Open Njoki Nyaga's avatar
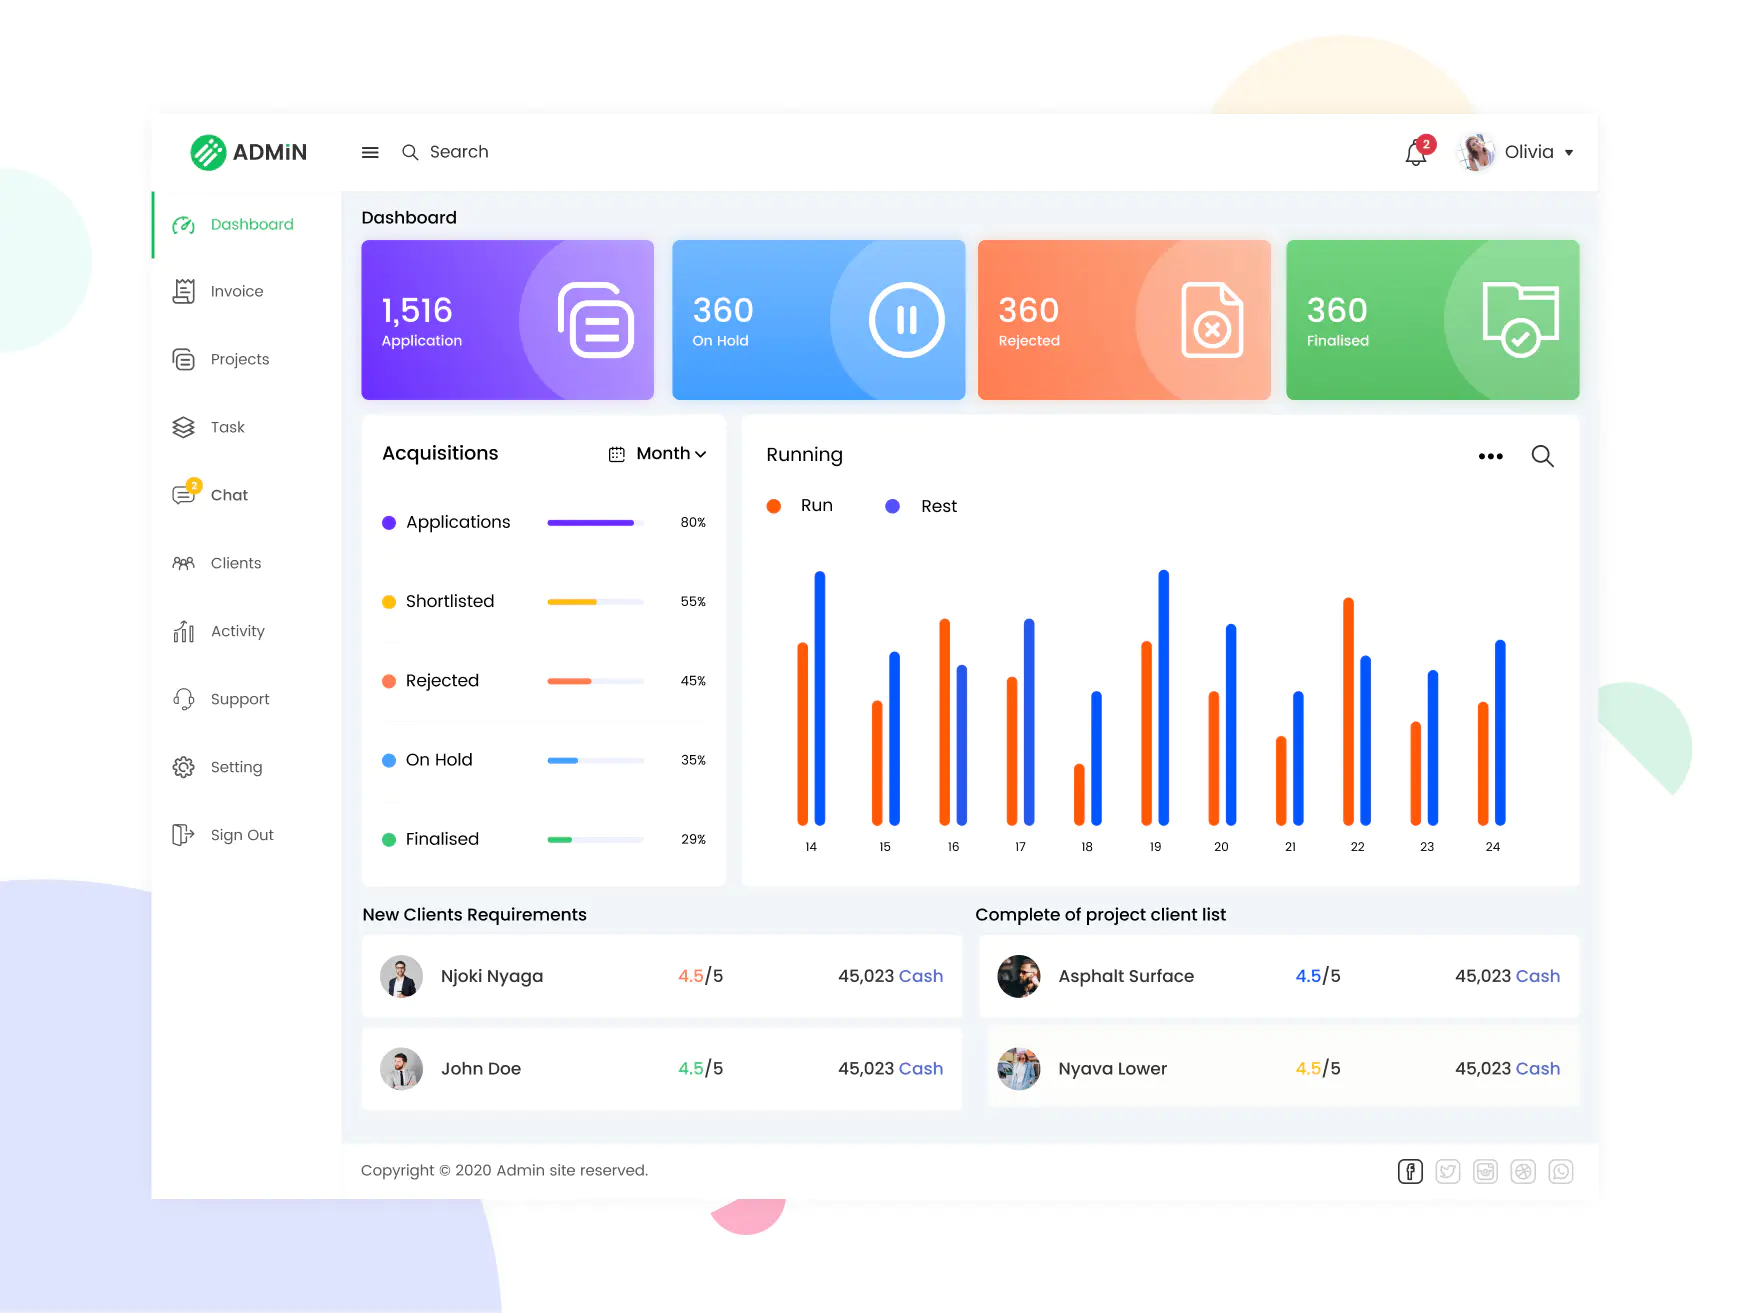 [402, 976]
